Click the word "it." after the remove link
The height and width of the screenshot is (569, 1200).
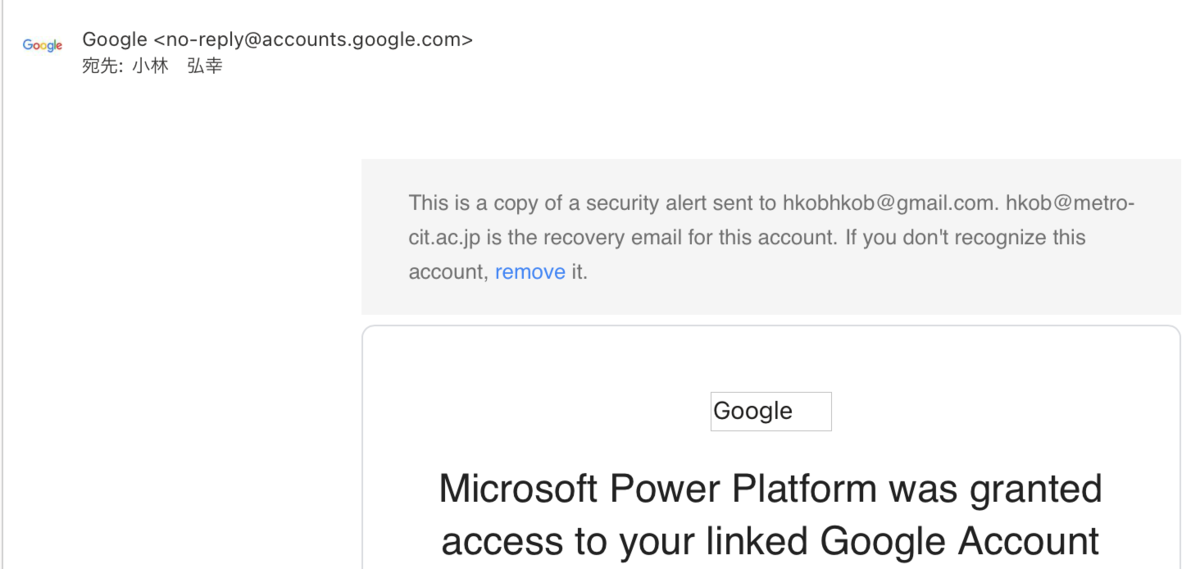(579, 272)
